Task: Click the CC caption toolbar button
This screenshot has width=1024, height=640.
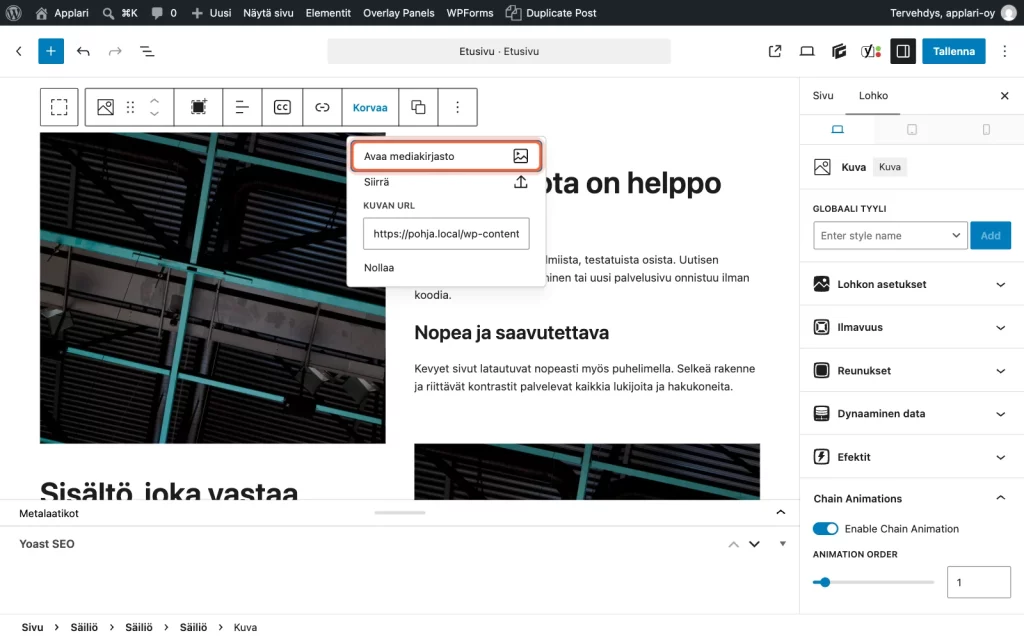Action: pos(282,107)
